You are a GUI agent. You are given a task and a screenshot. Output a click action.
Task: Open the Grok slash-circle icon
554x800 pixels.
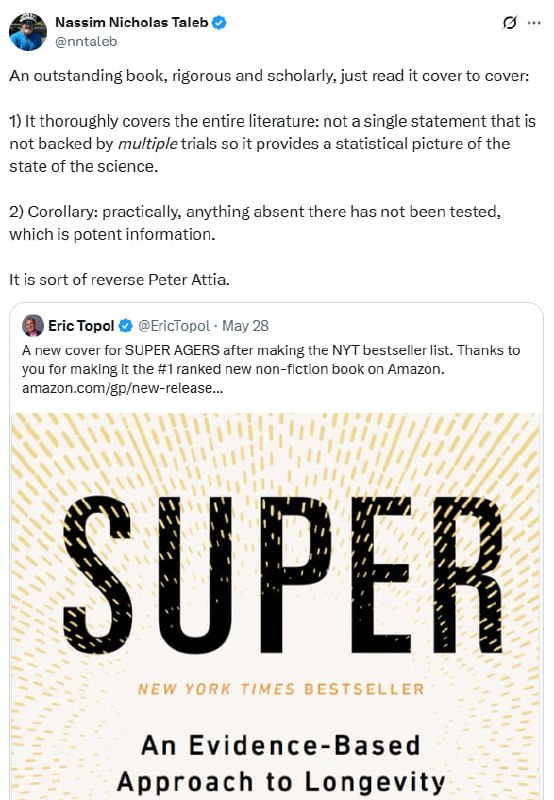[x=509, y=23]
